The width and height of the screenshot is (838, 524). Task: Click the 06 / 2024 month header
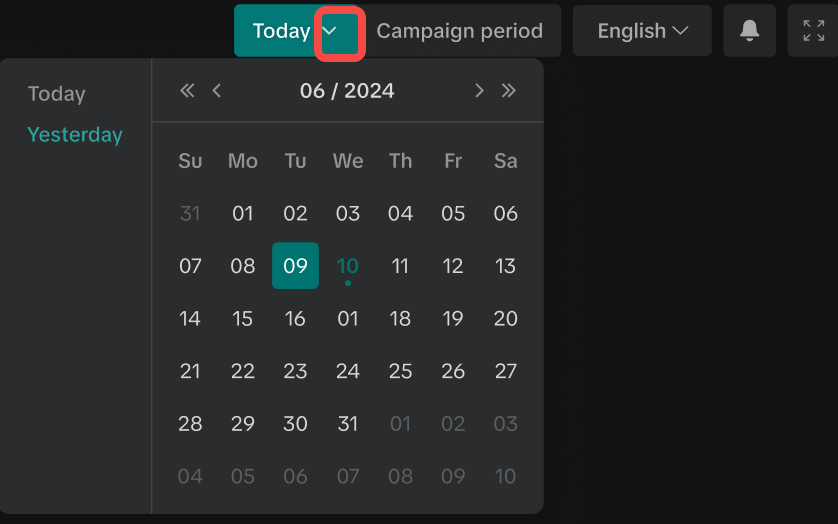click(347, 91)
